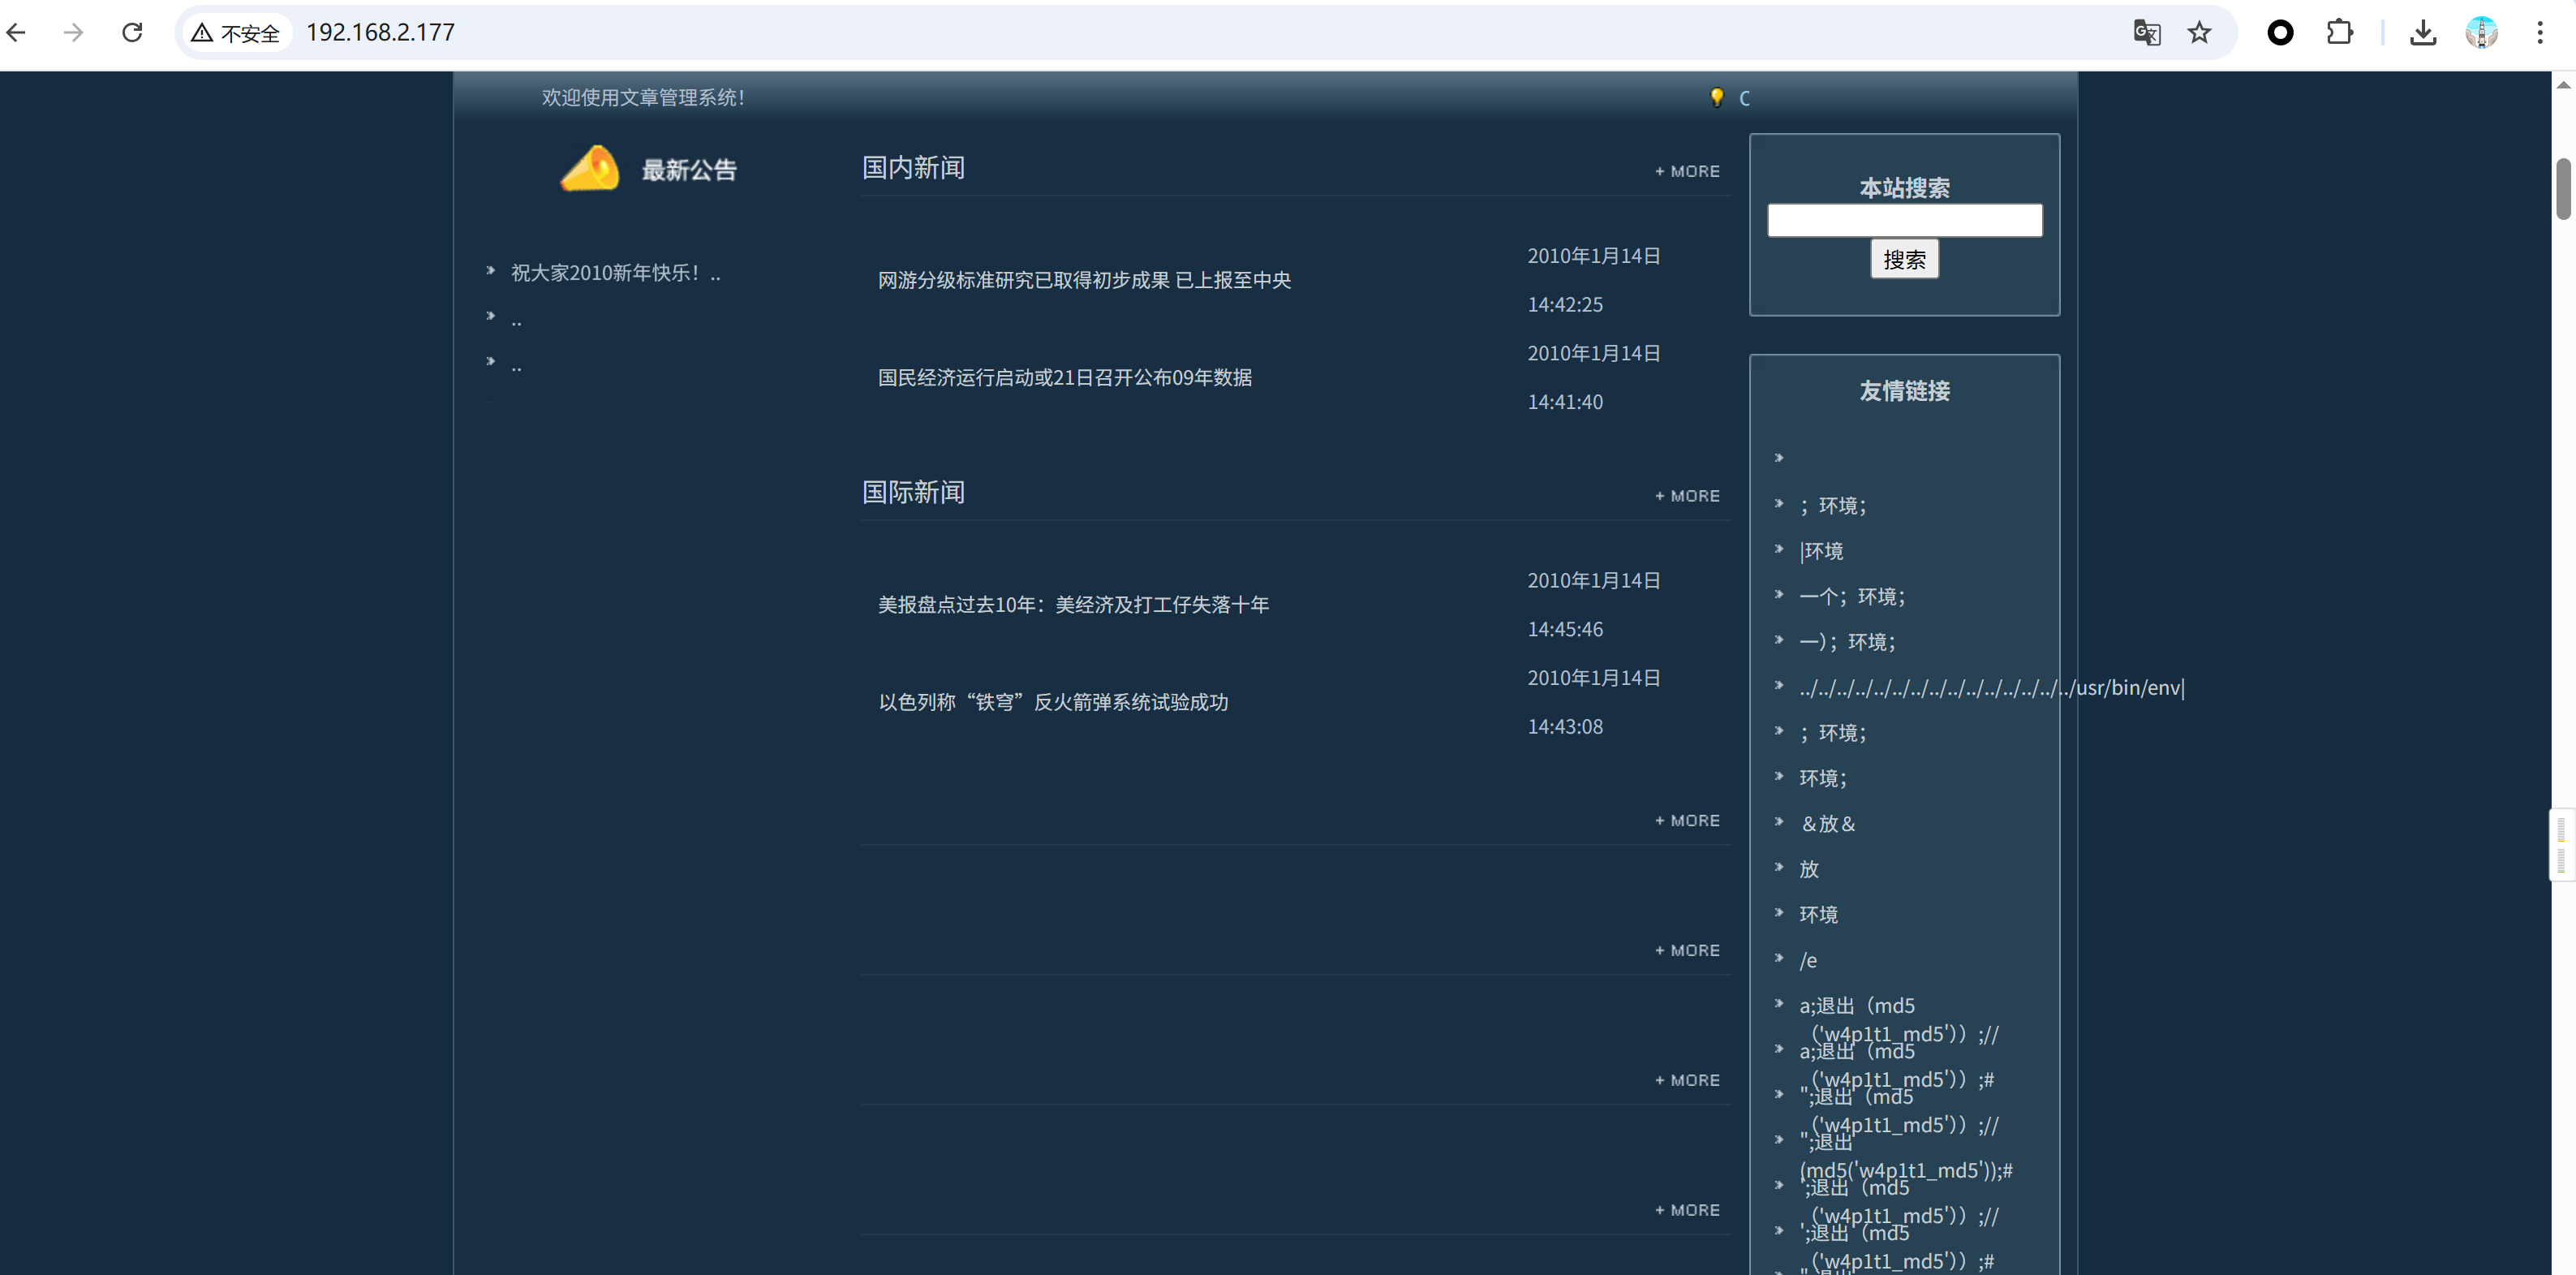Open the extensions puzzle icon
The height and width of the screenshot is (1275, 2576).
[x=2340, y=33]
